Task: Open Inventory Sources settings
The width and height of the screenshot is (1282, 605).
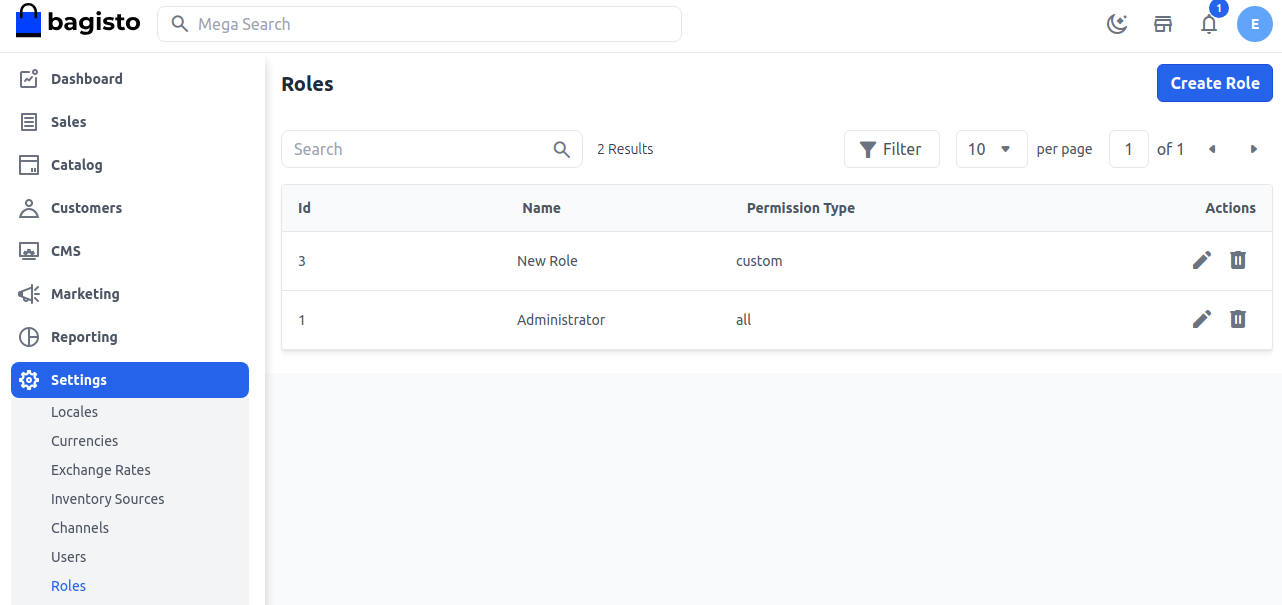Action: click(108, 499)
